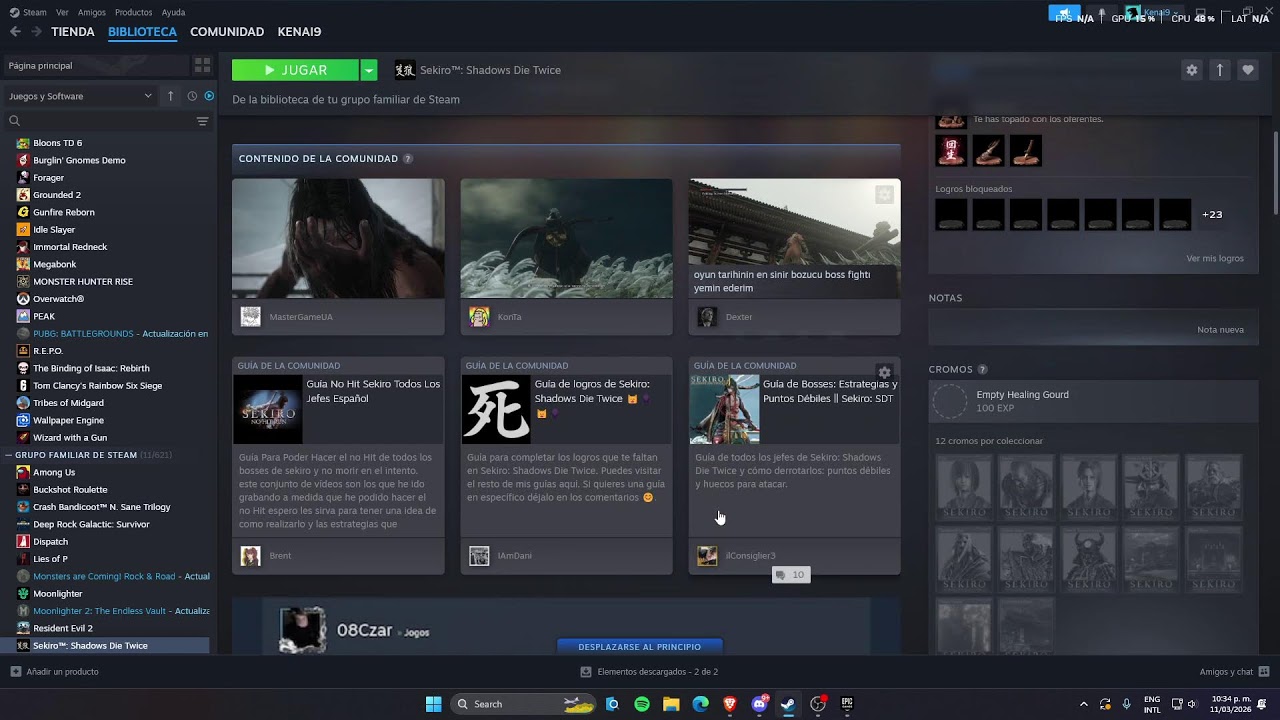Image resolution: width=1280 pixels, height=720 pixels.
Task: Open the Productos menu
Action: (134, 12)
